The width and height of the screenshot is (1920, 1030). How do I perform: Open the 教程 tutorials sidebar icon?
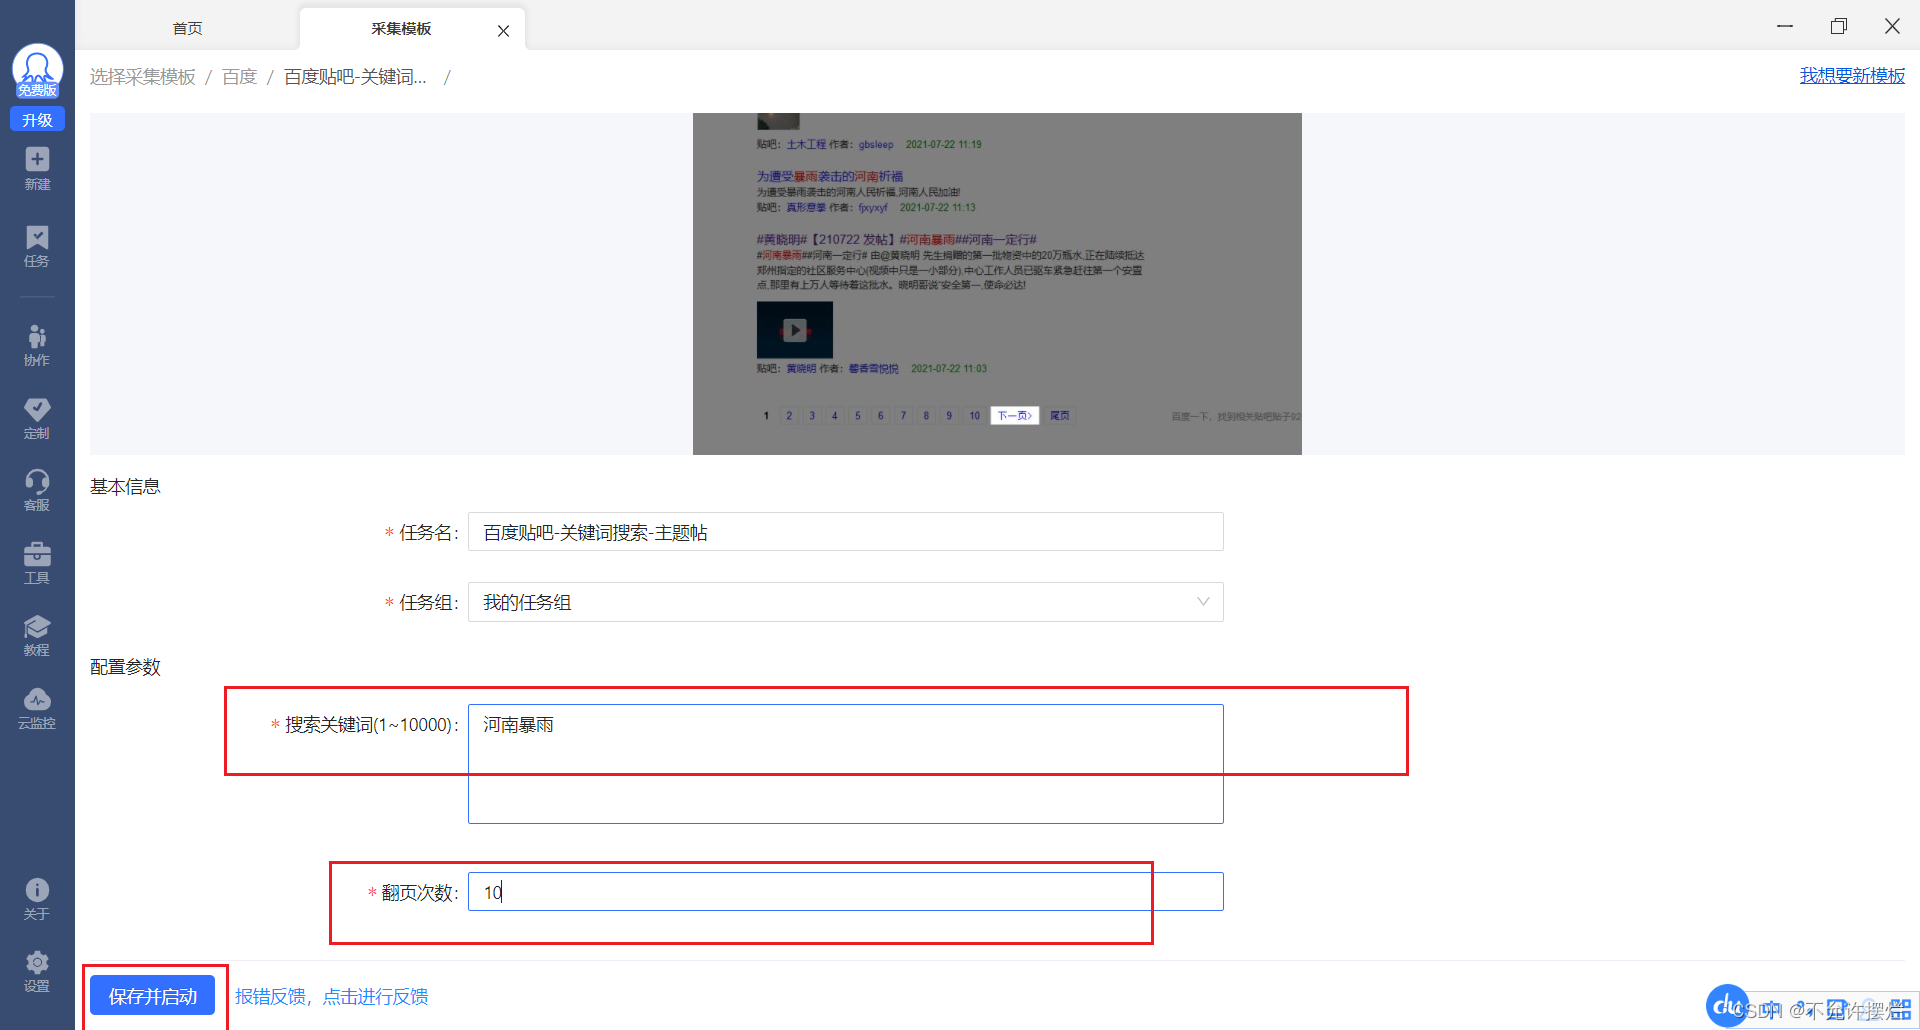pos(37,636)
